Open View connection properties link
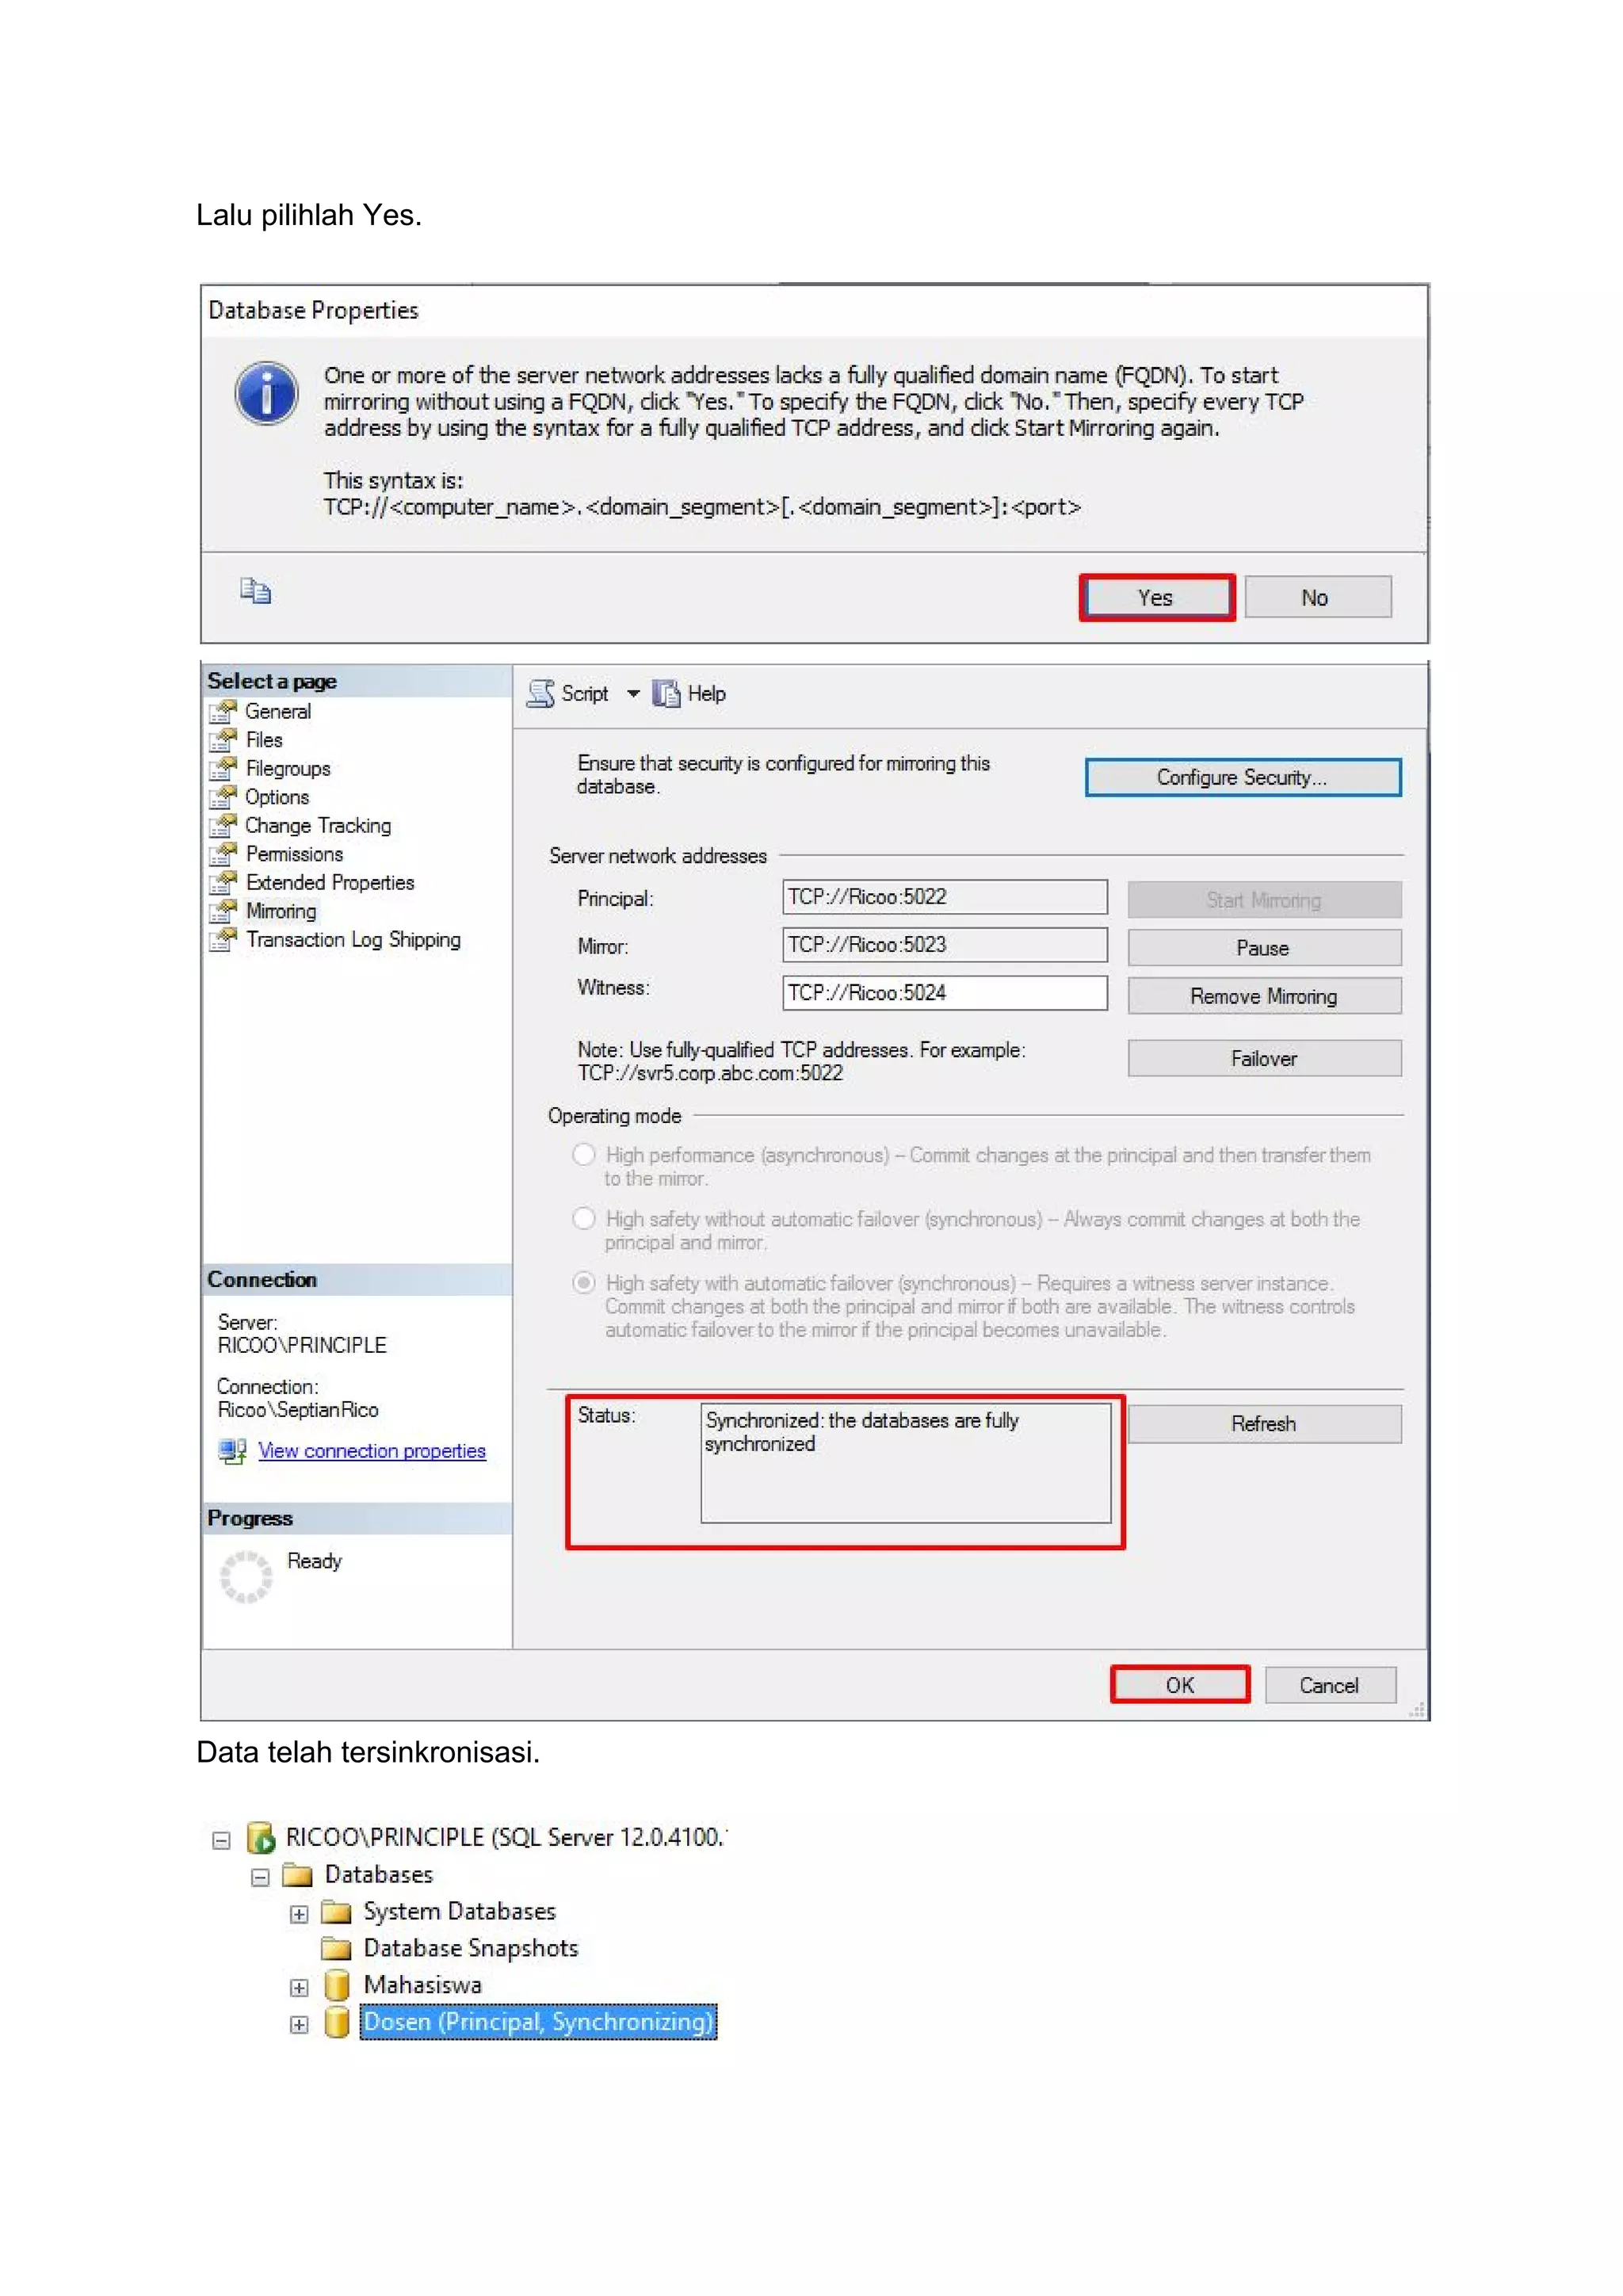The width and height of the screenshot is (1623, 2296). [371, 1451]
